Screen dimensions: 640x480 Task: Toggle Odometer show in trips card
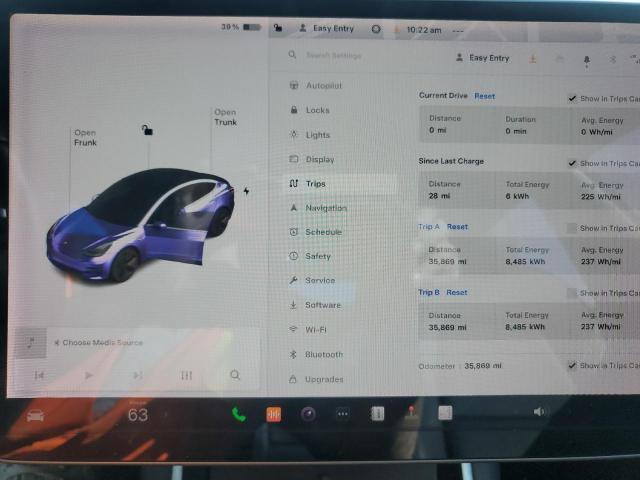572,365
